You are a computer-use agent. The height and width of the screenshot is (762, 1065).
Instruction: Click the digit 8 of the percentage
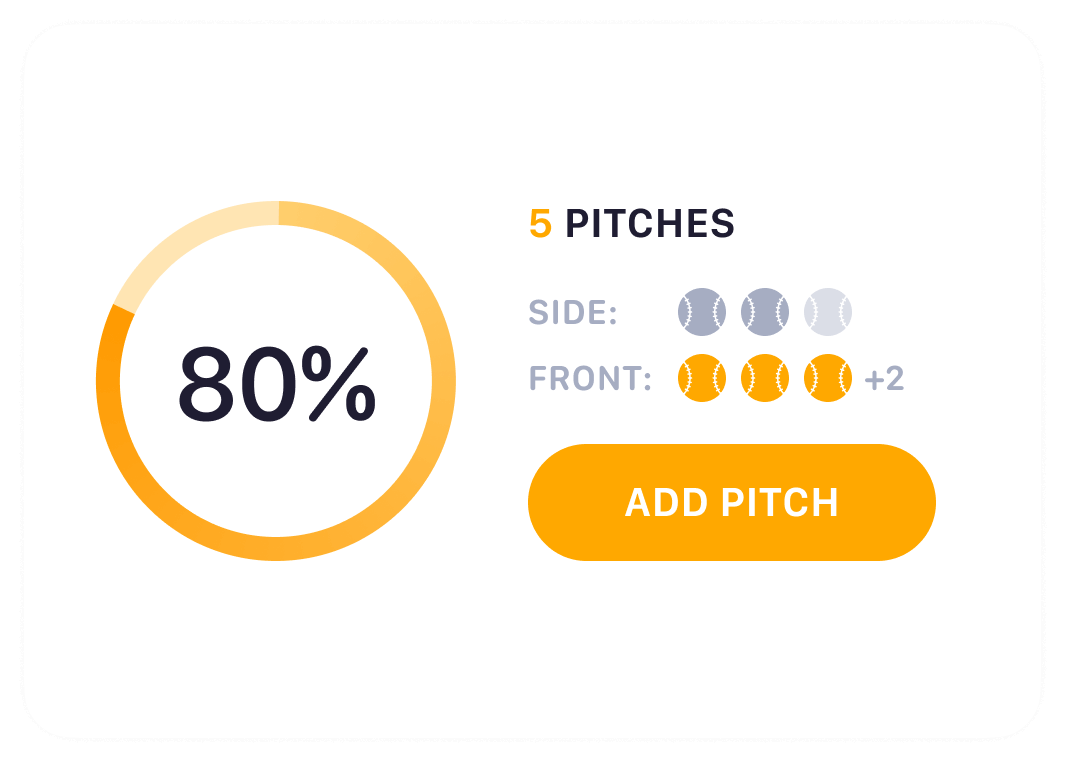pos(211,384)
